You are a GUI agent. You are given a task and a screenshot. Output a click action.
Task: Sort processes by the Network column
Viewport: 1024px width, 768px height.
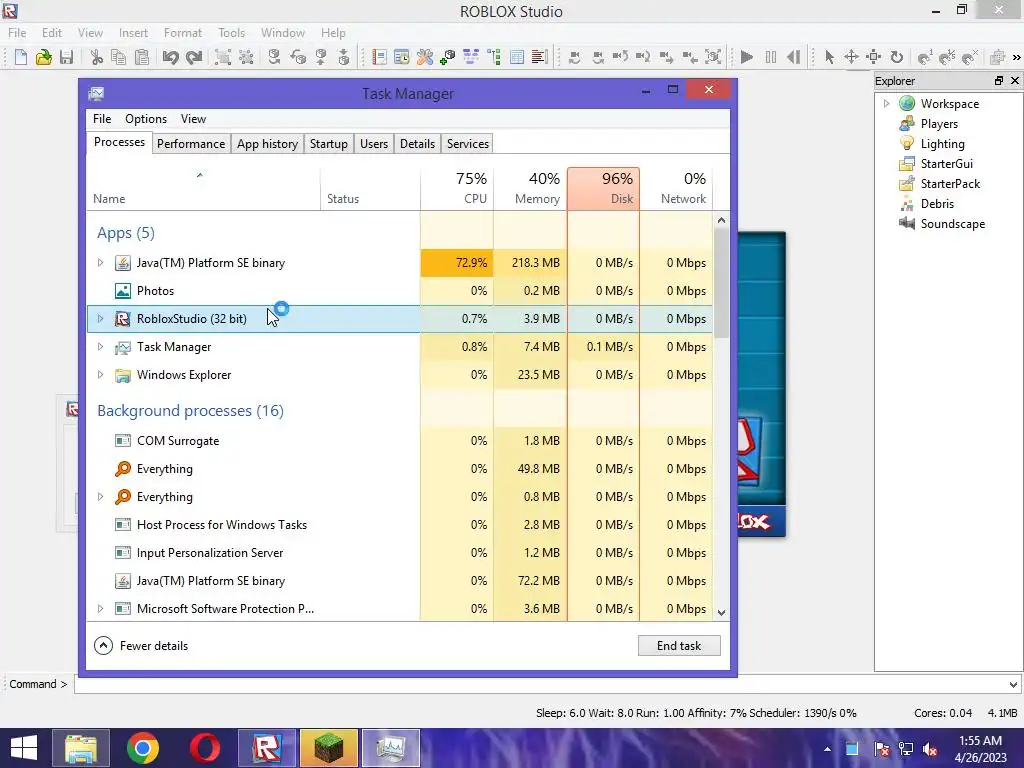pos(677,189)
